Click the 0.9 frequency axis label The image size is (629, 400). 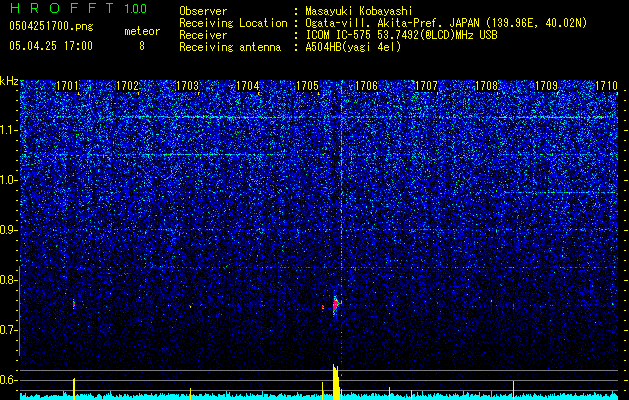9,230
